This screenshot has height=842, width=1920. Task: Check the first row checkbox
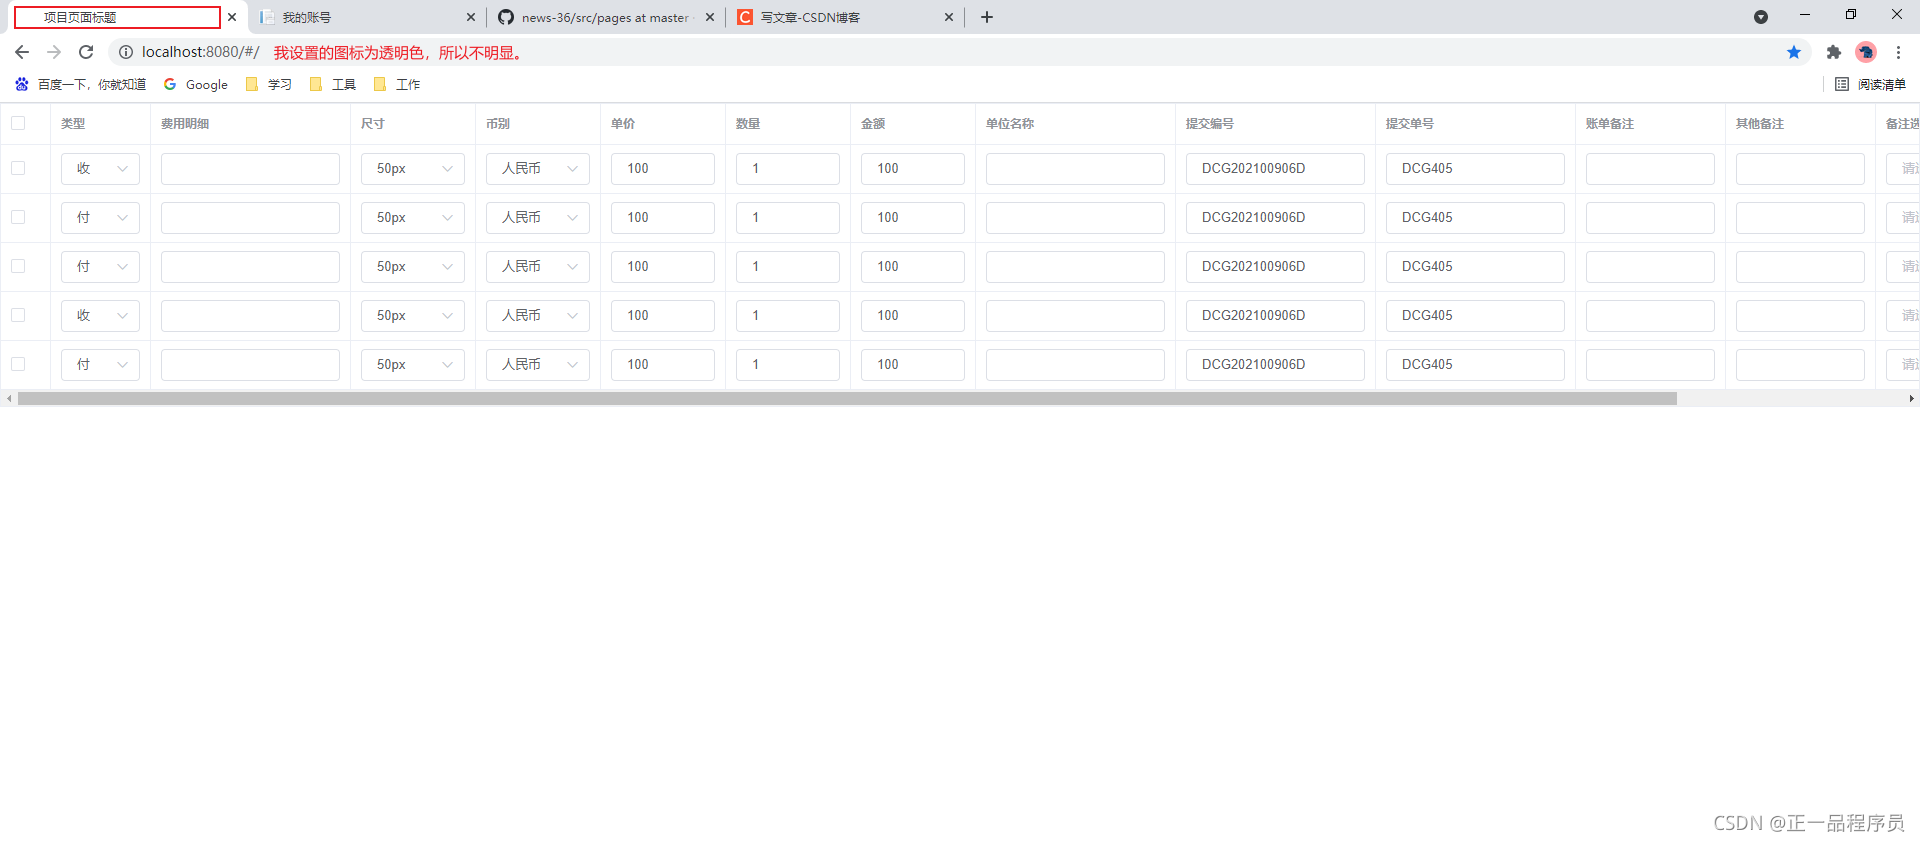(18, 168)
